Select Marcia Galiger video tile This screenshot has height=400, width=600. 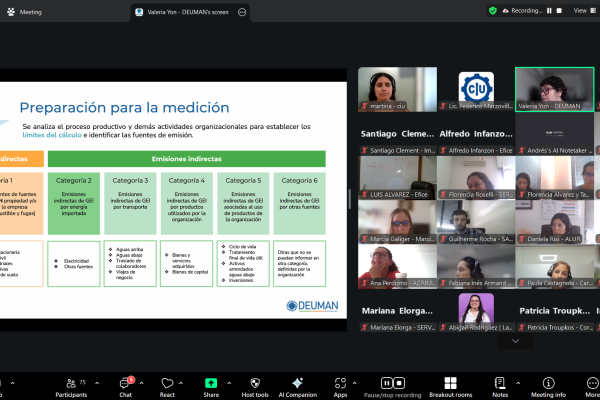397,222
